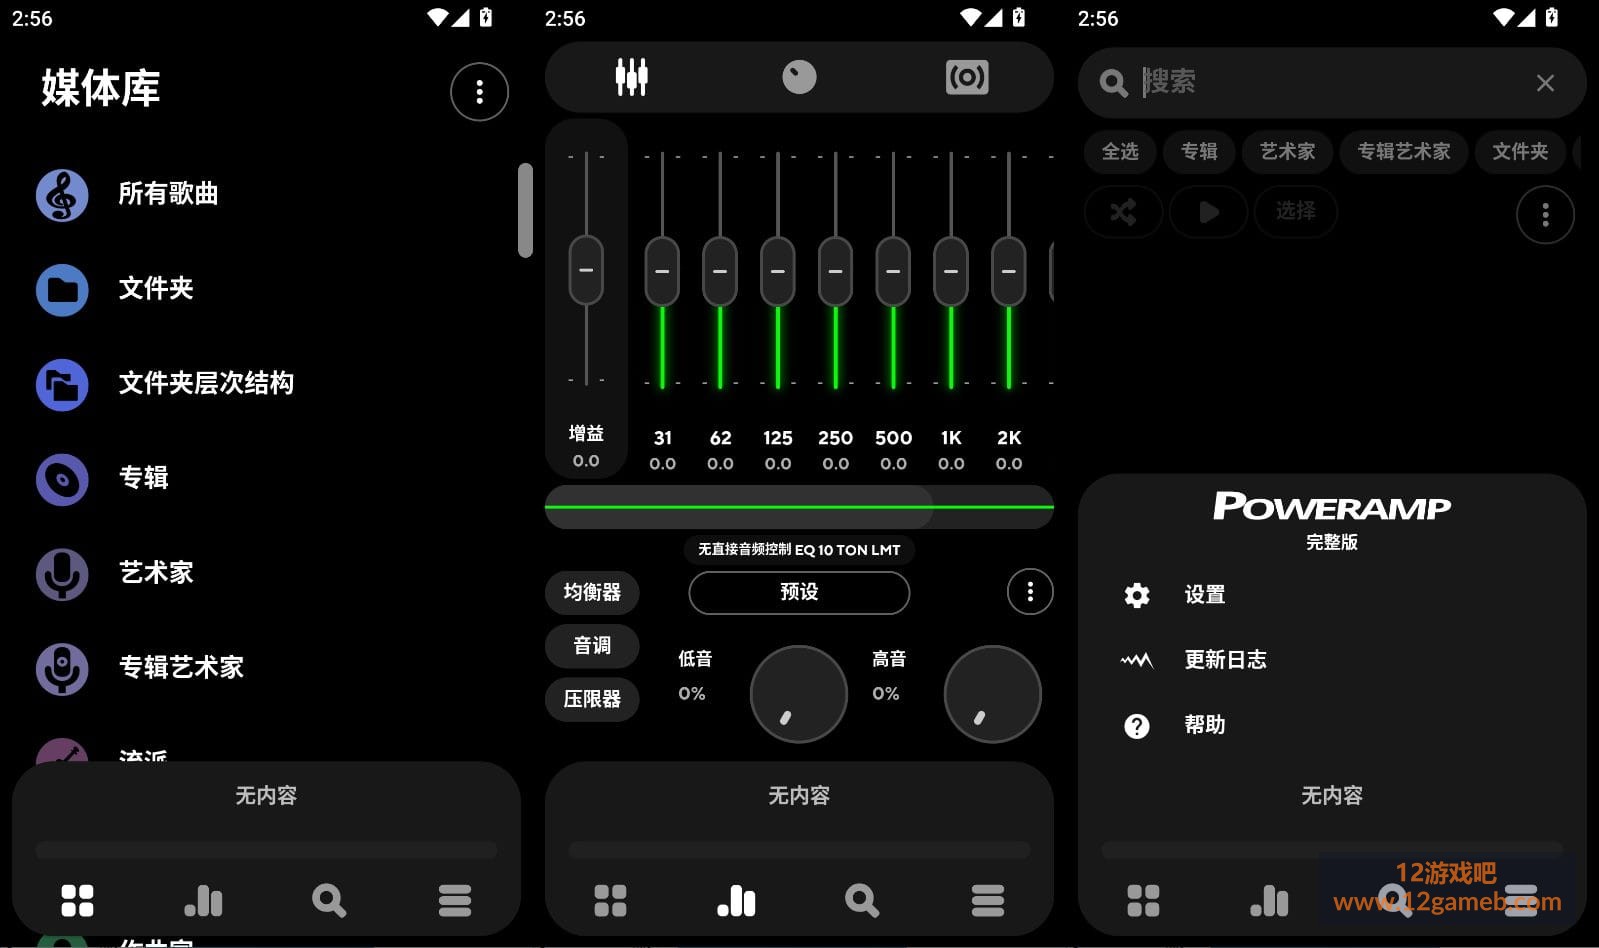Open the three-dot menu next to 预设

pyautogui.click(x=1030, y=593)
